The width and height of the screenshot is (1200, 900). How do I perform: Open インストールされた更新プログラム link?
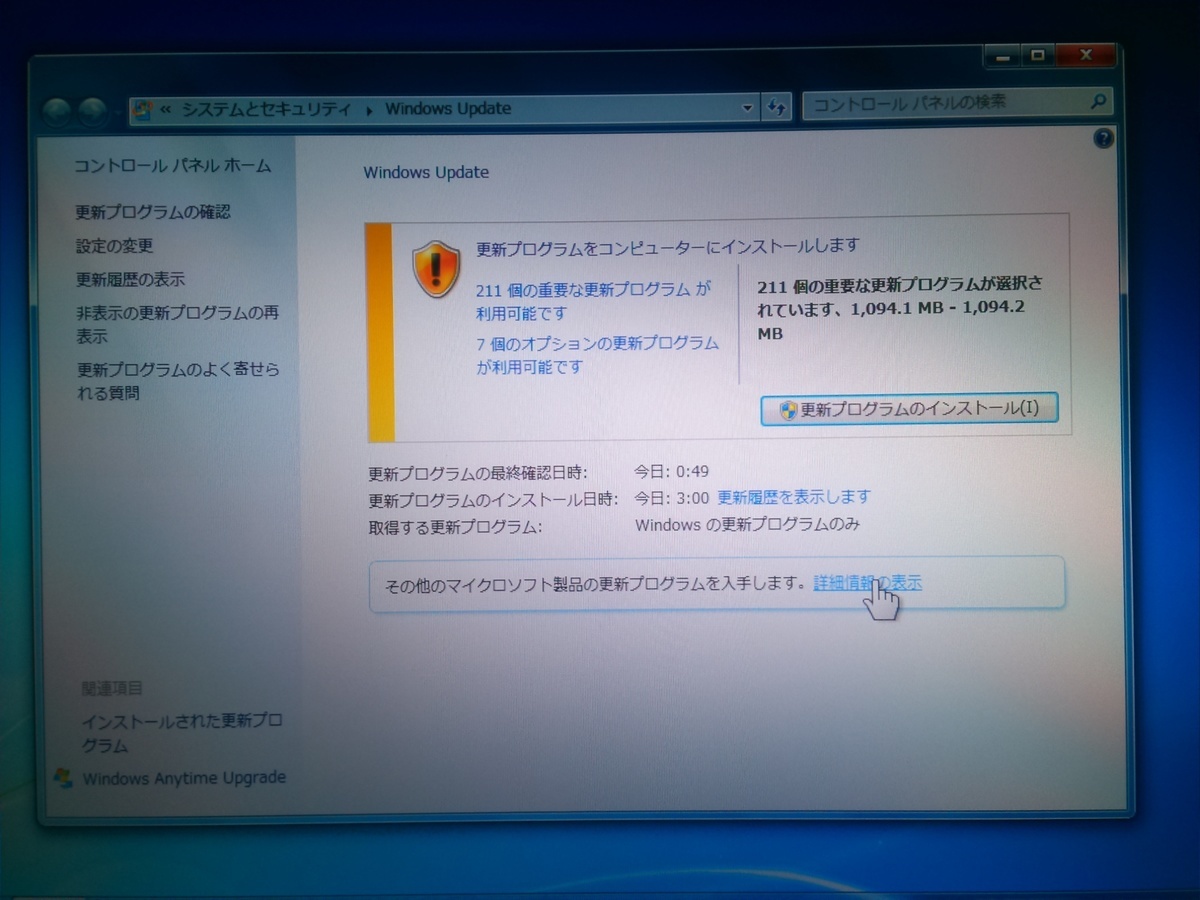pos(182,733)
